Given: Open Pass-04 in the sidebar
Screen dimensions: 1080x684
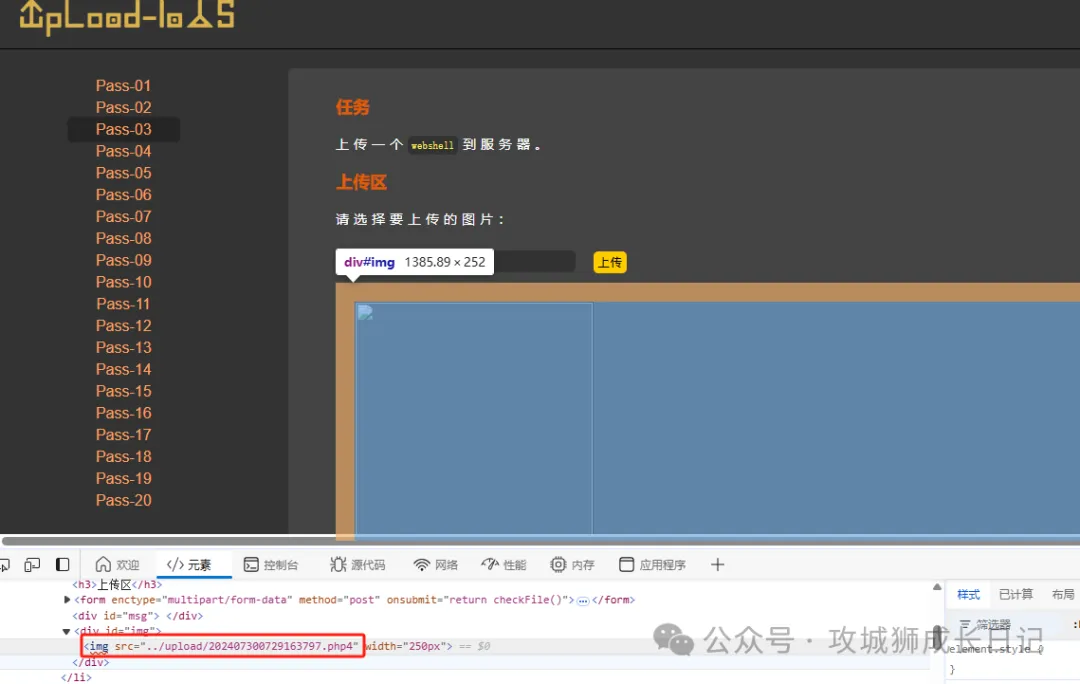Looking at the screenshot, I should 124,151.
